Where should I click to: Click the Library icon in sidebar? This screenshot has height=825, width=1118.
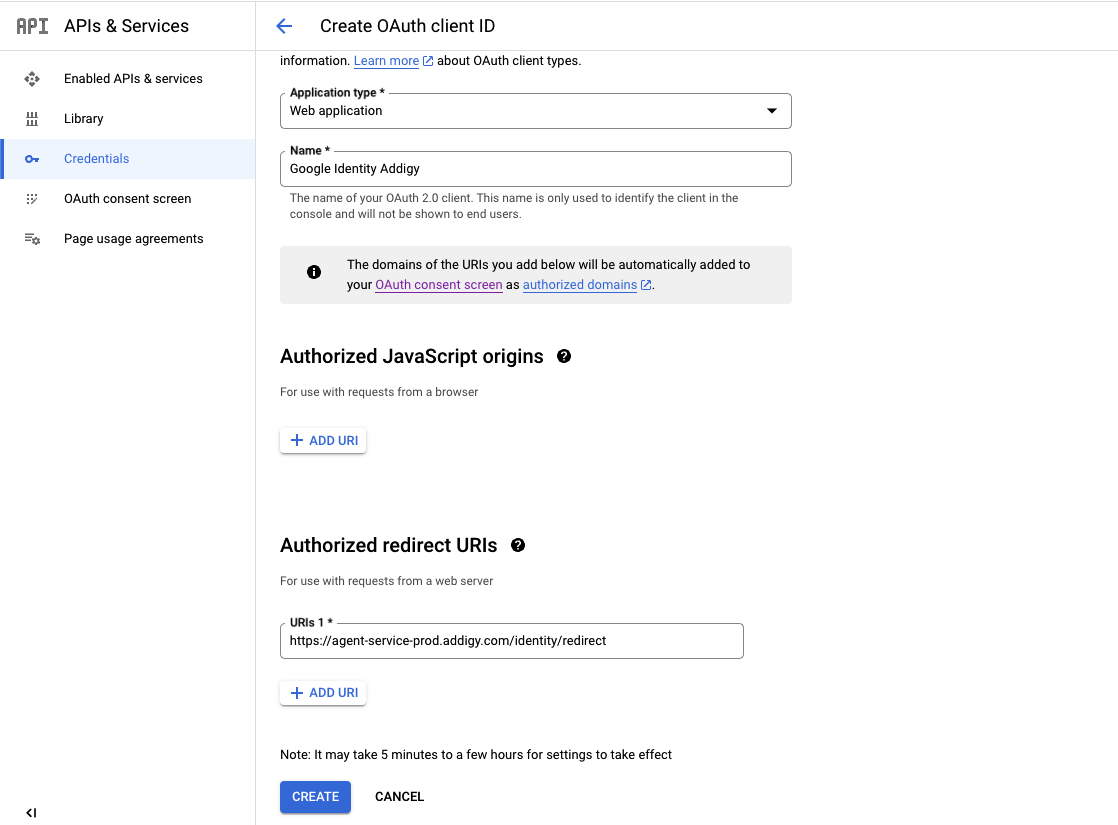32,119
